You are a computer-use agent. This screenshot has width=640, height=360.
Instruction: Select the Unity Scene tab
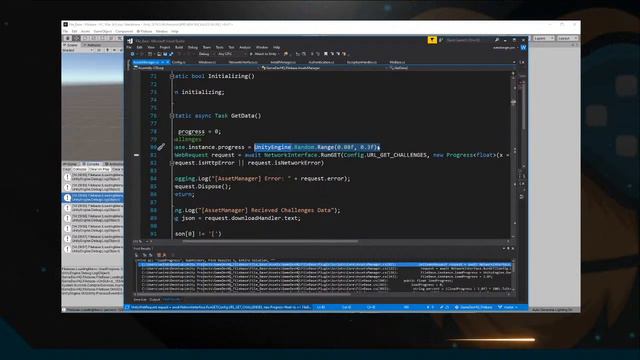point(72,45)
